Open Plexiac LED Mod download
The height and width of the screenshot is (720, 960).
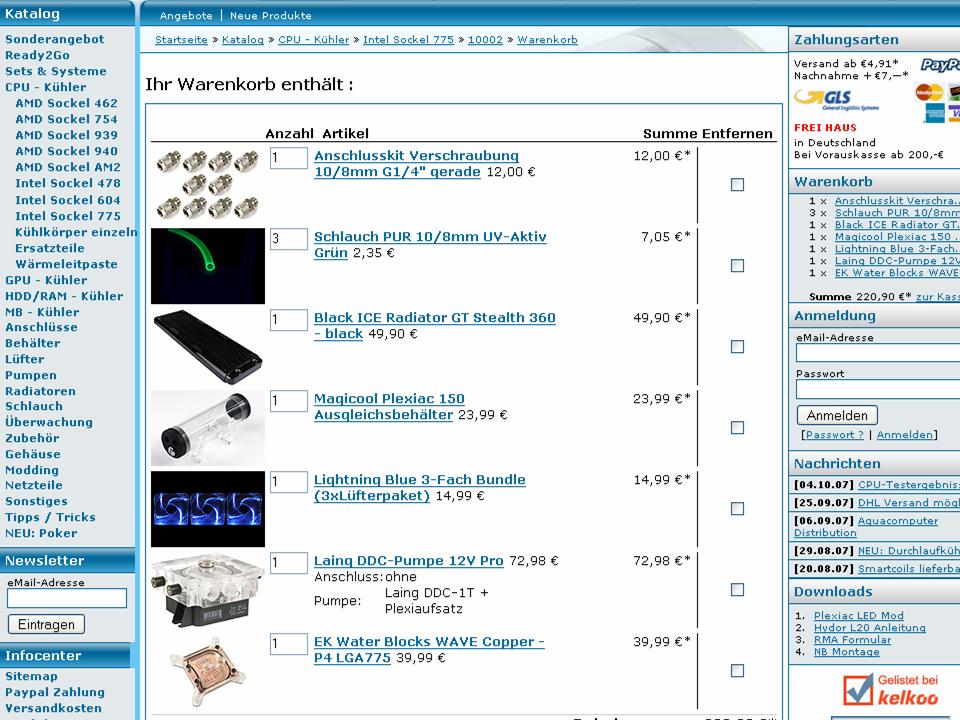(858, 615)
